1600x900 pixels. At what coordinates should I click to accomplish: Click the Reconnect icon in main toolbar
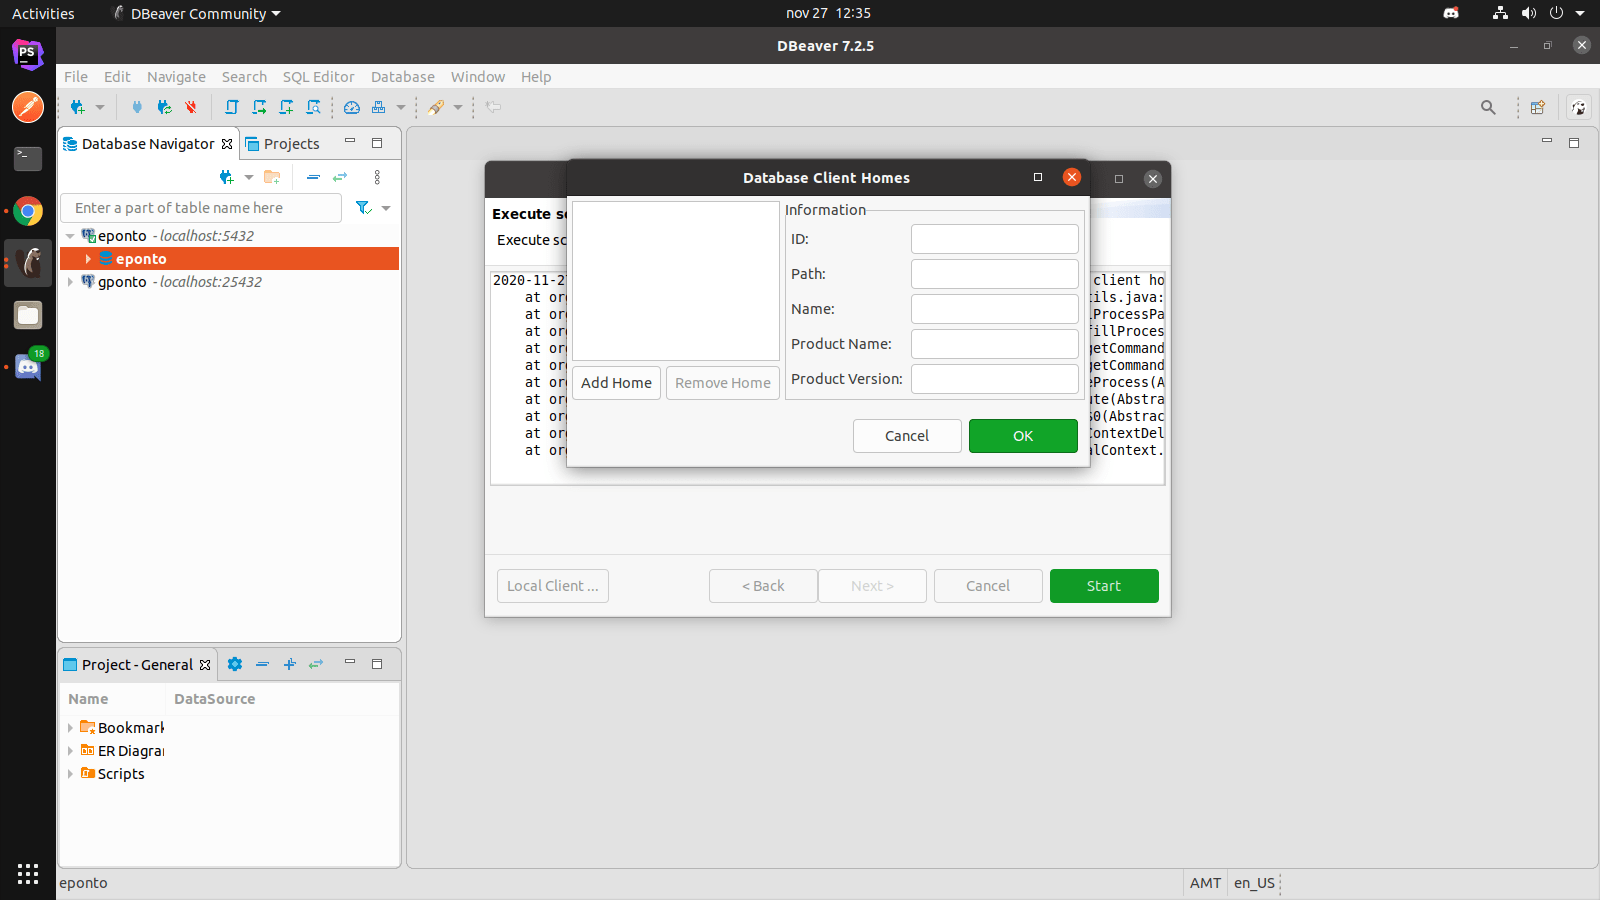pos(164,107)
